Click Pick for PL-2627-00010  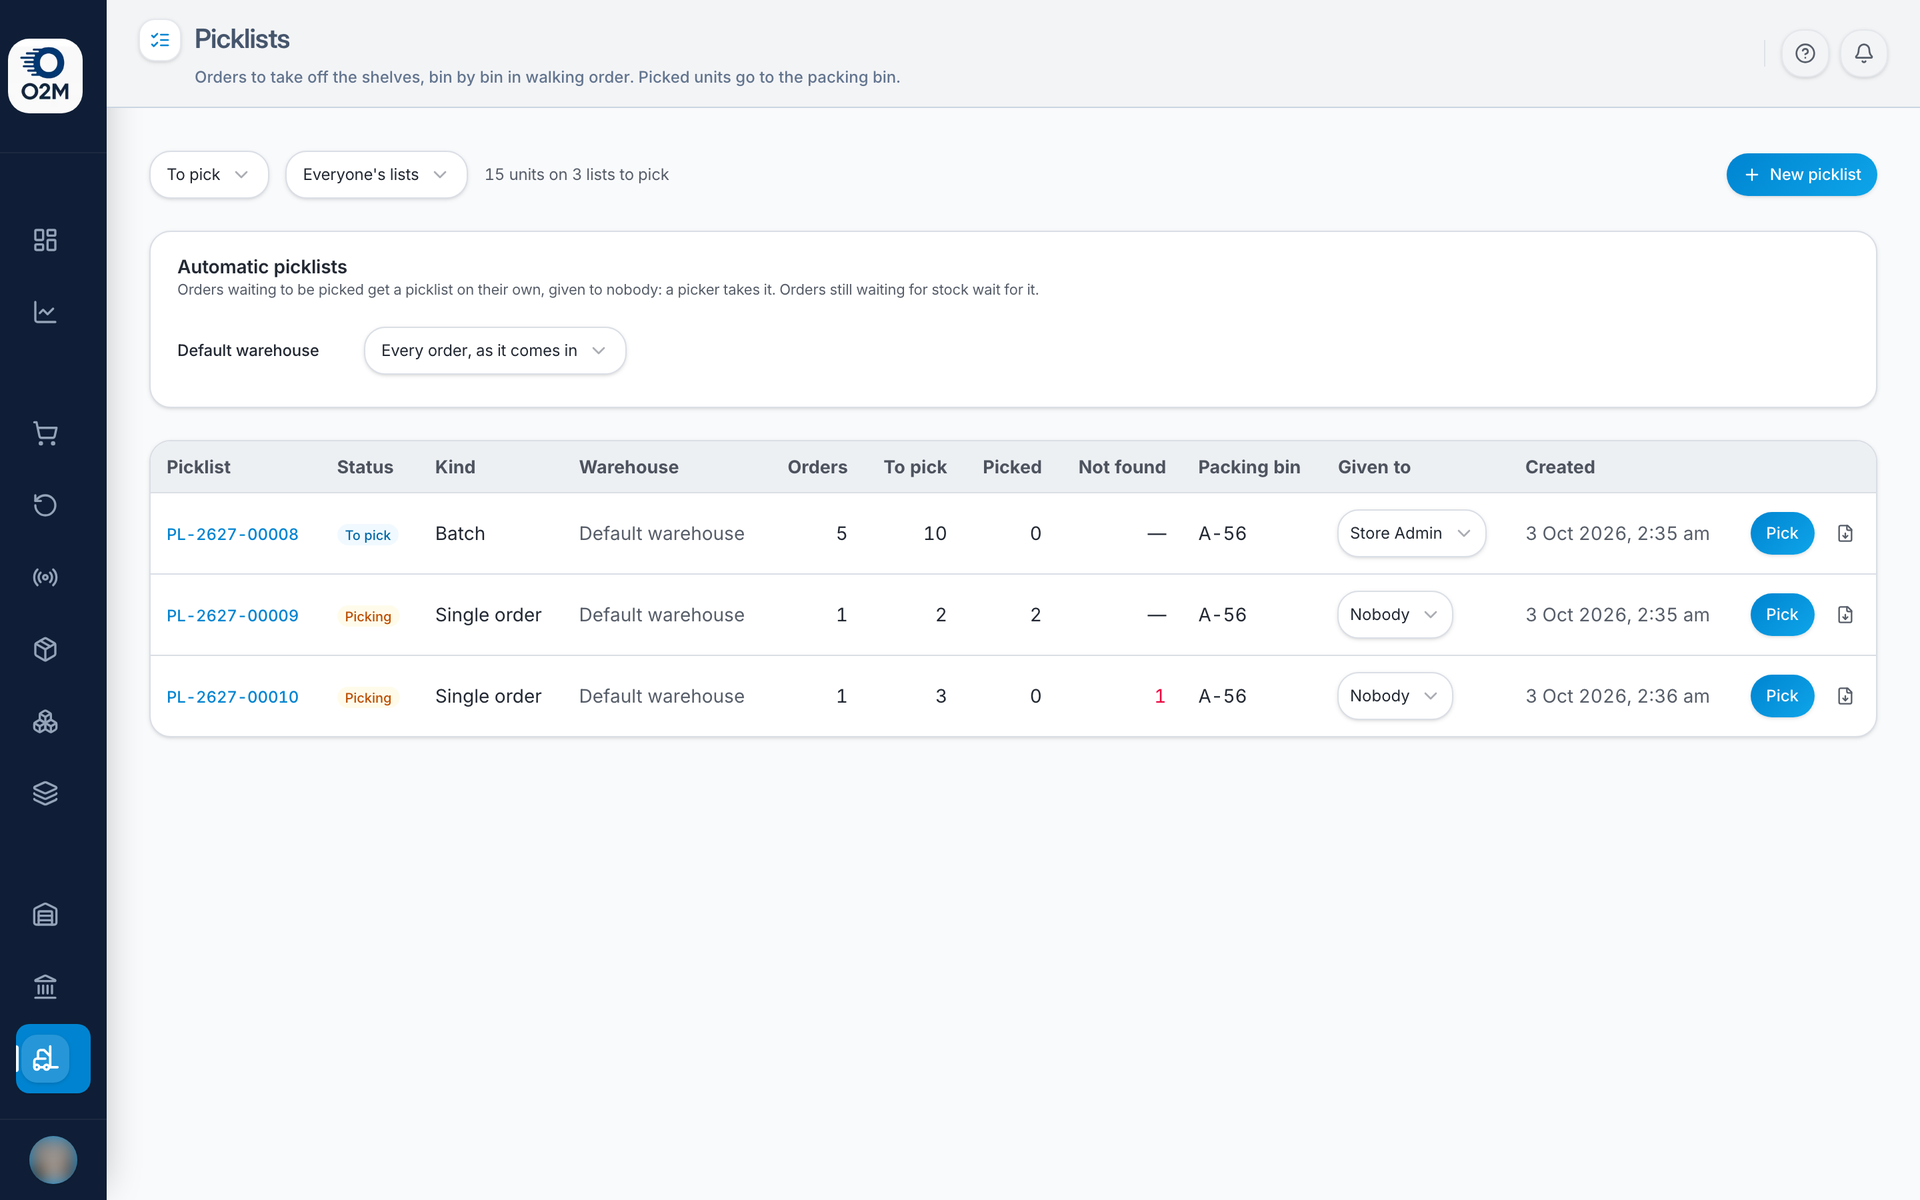pyautogui.click(x=1782, y=696)
